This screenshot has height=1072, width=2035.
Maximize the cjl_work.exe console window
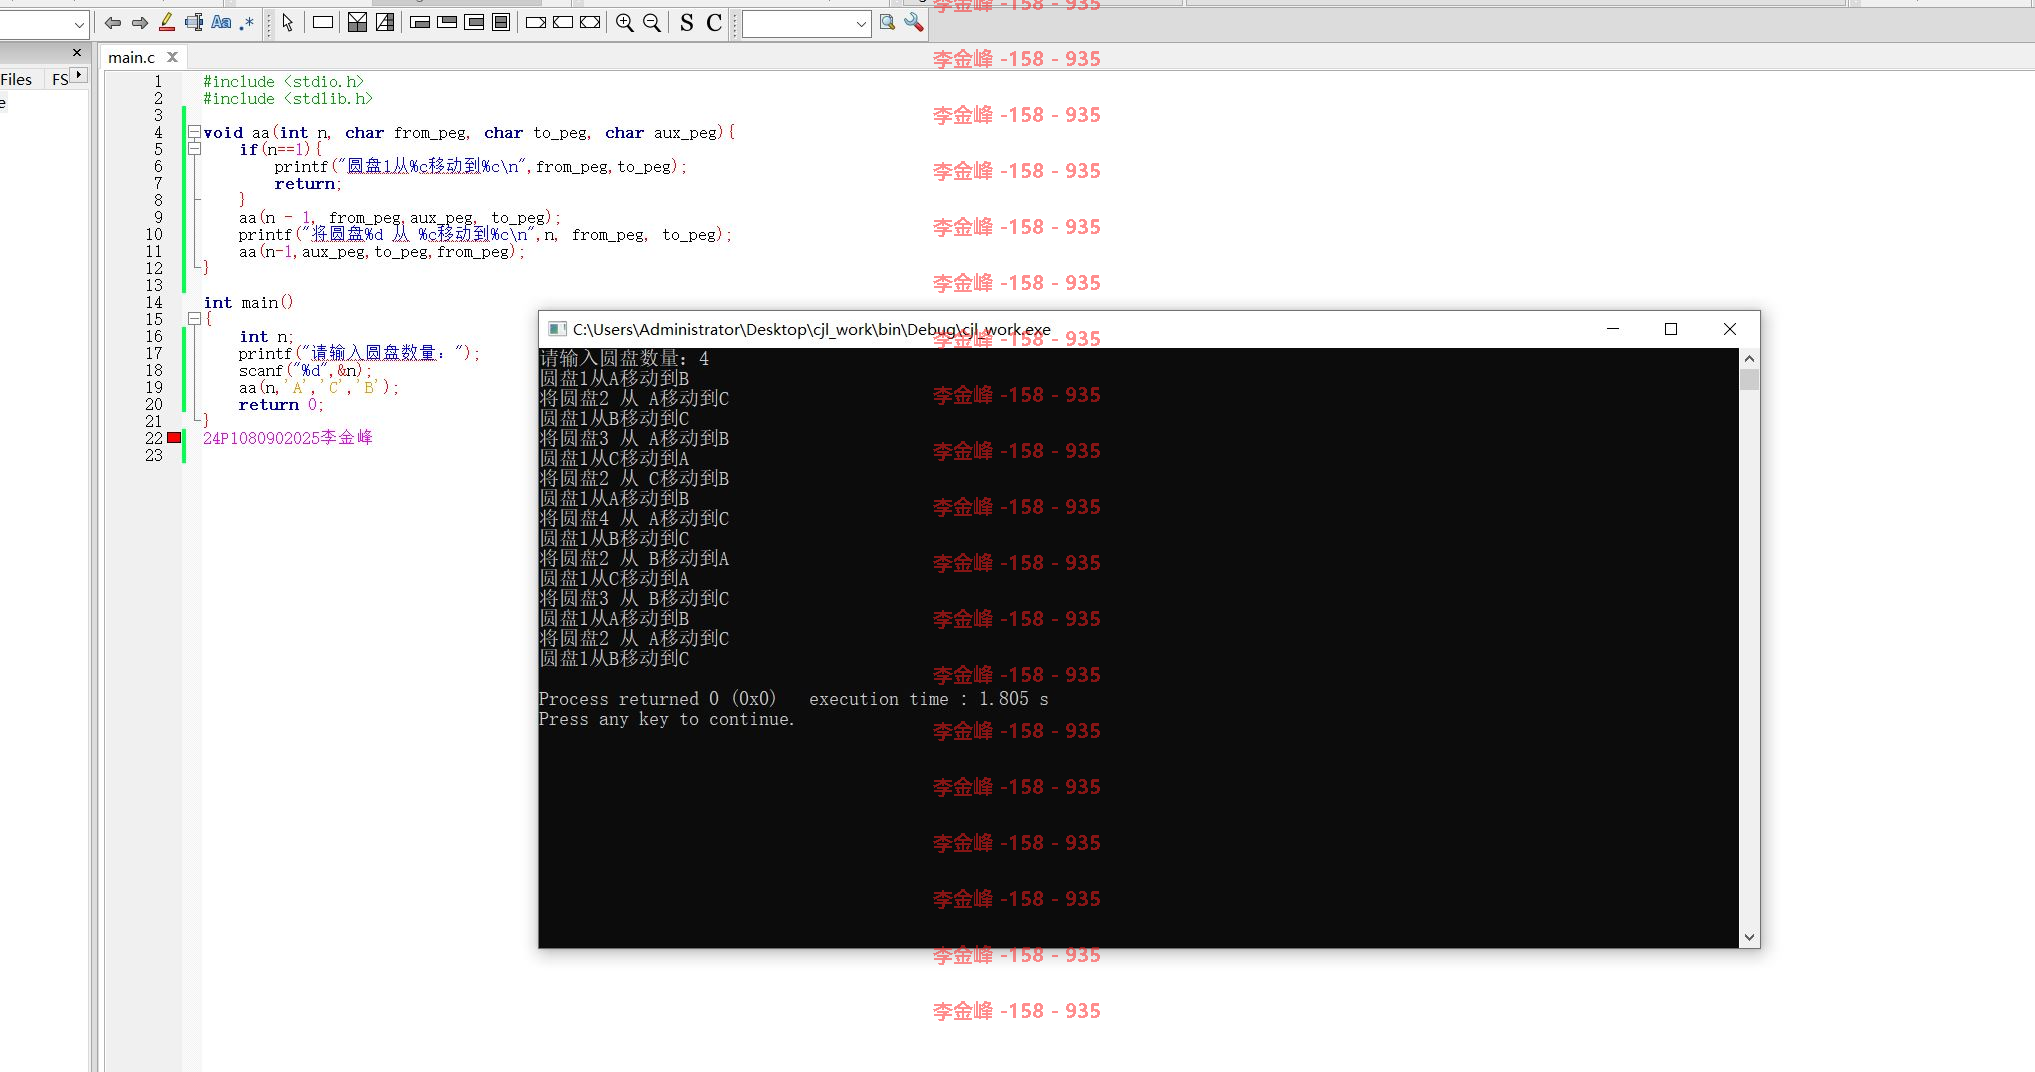[1671, 329]
